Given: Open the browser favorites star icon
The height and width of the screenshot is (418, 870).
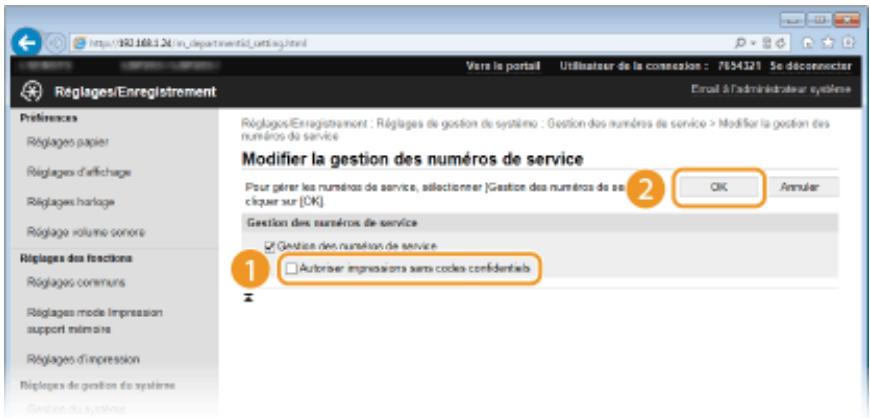Looking at the screenshot, I should [x=829, y=43].
